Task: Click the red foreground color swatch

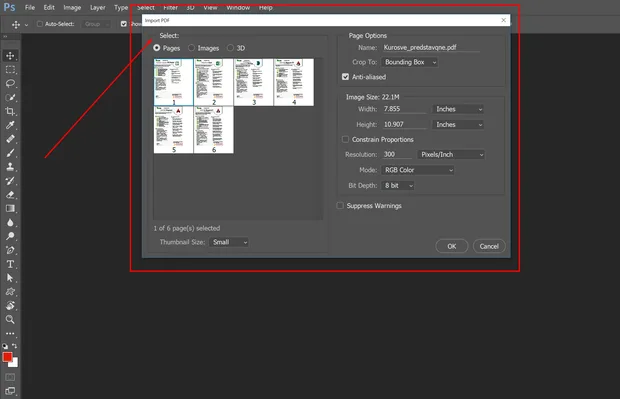Action: [7, 357]
